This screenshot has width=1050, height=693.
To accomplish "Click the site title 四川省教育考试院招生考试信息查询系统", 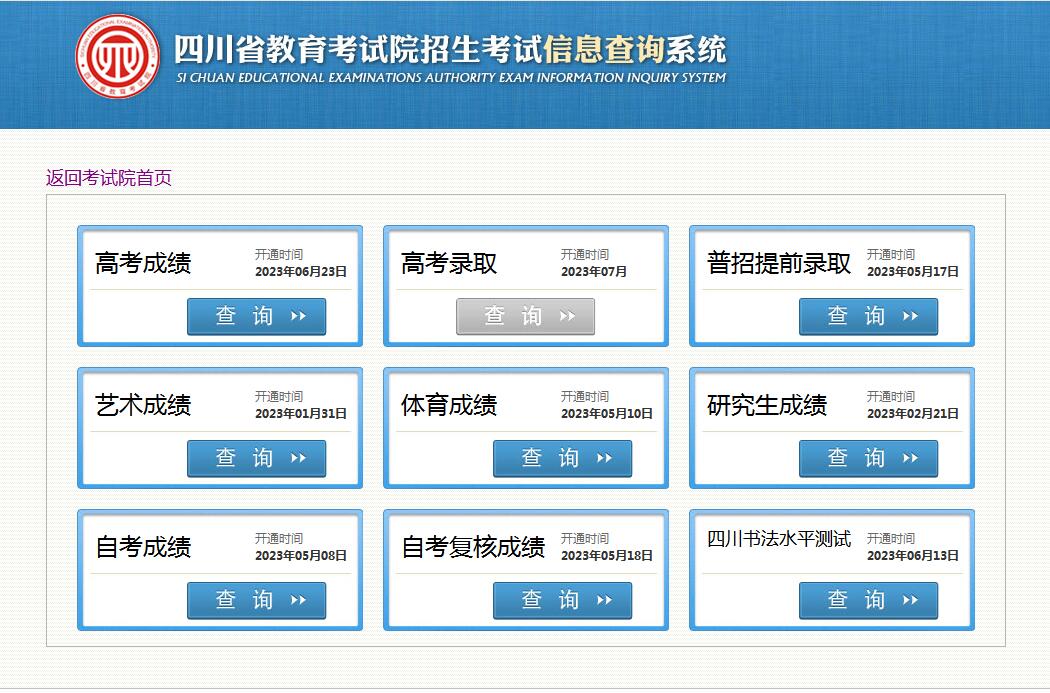I will click(450, 49).
